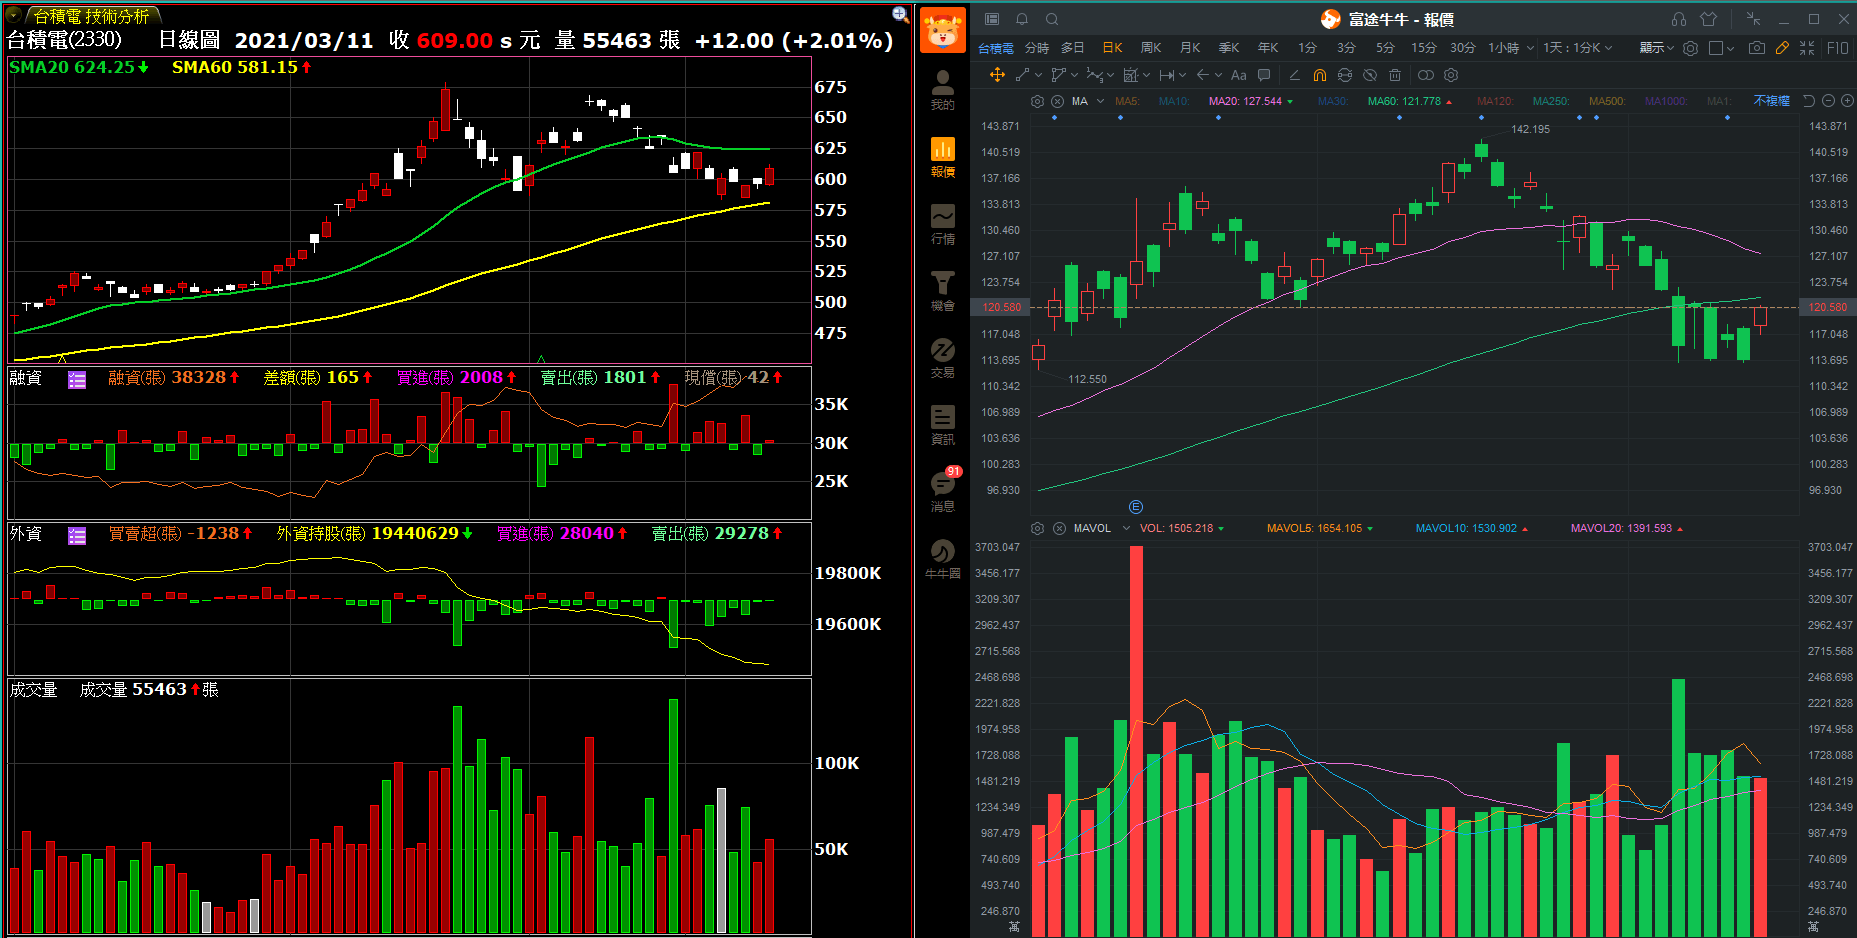Open F10 company info
This screenshot has height=938, width=1857.
point(1838,48)
